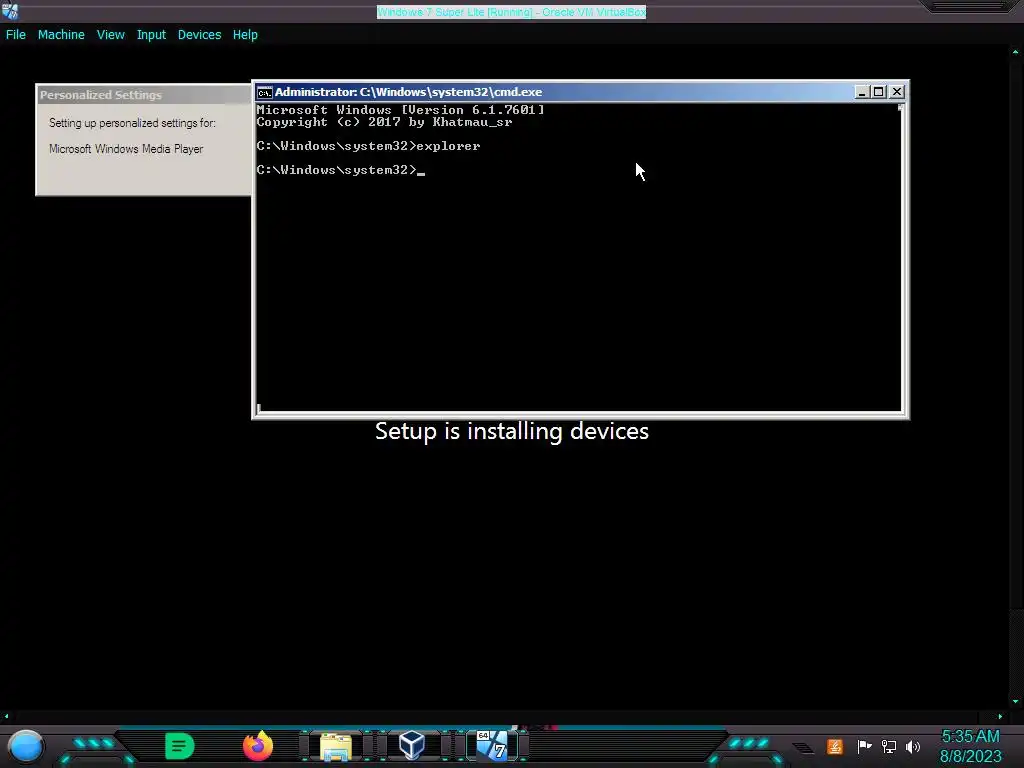Open File Explorer from the taskbar
This screenshot has width=1024, height=768.
click(336, 746)
